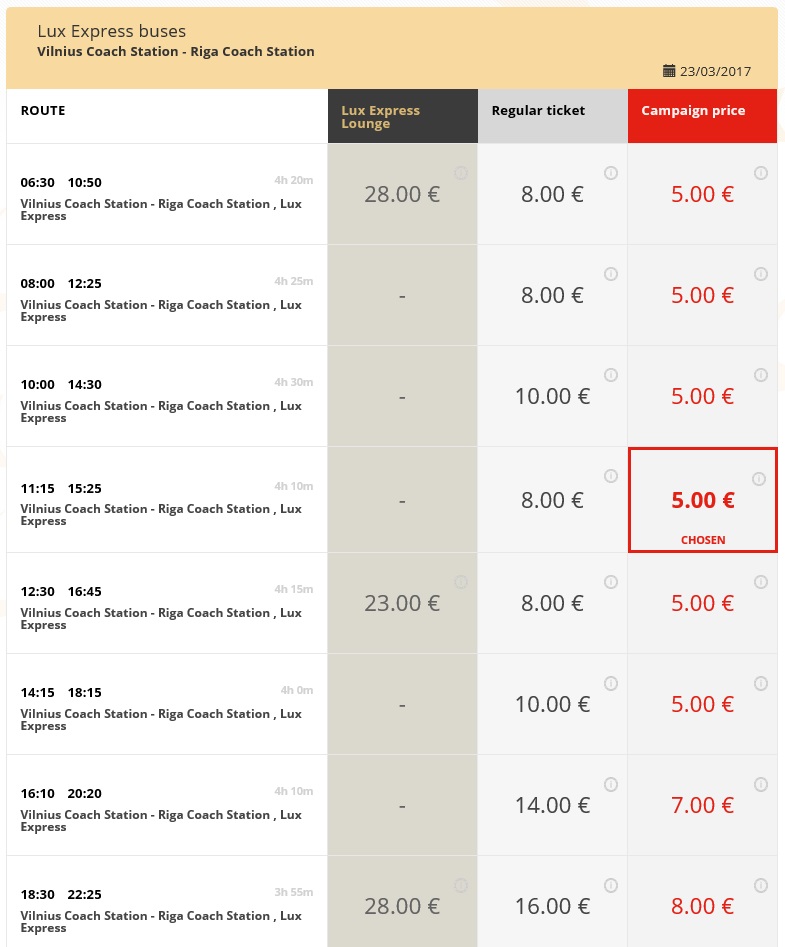Click the chosen 5.00 € fare at 11:15
This screenshot has height=947, width=785.
702,500
